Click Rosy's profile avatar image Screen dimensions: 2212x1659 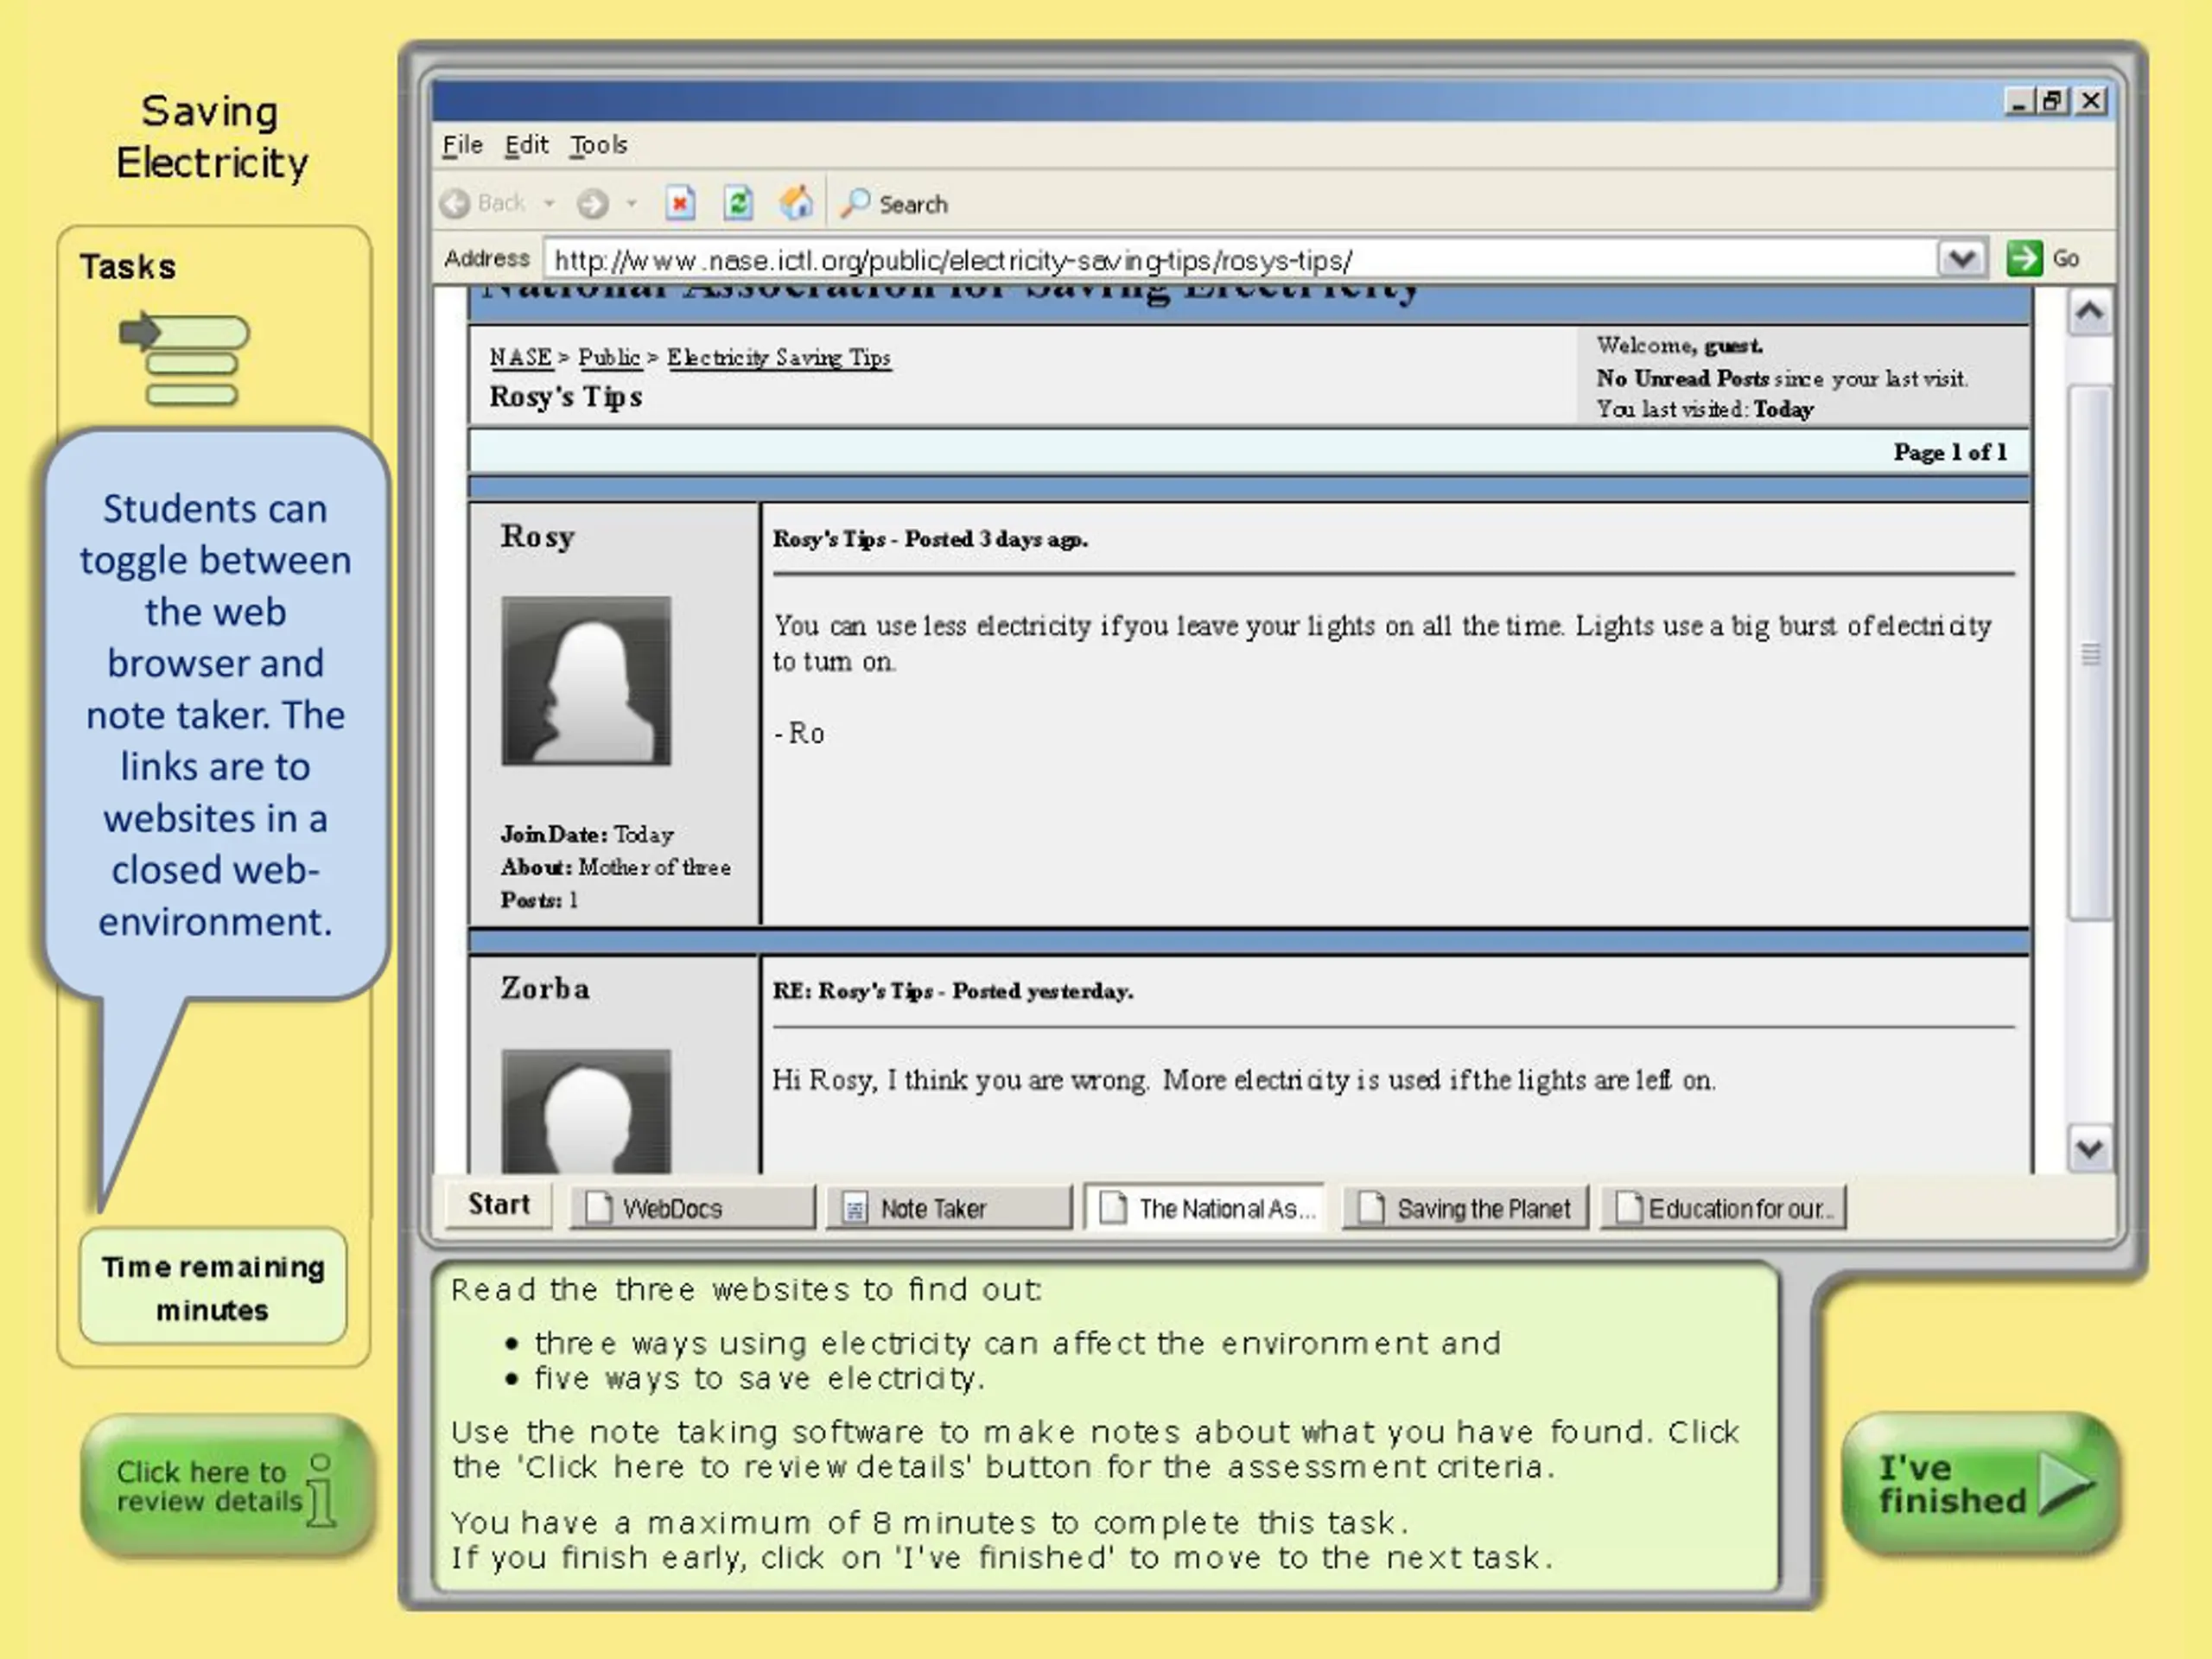[586, 681]
